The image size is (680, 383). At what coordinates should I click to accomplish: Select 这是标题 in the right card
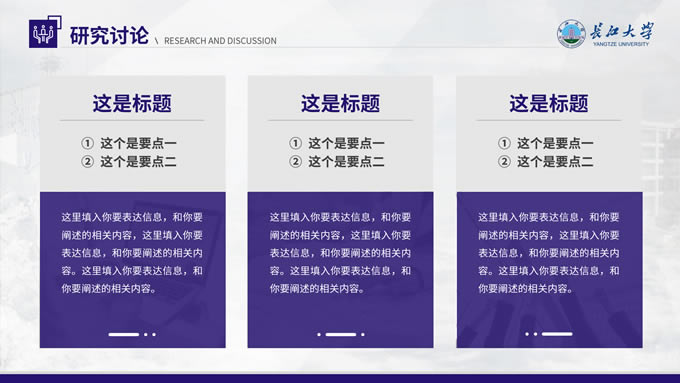(x=549, y=103)
